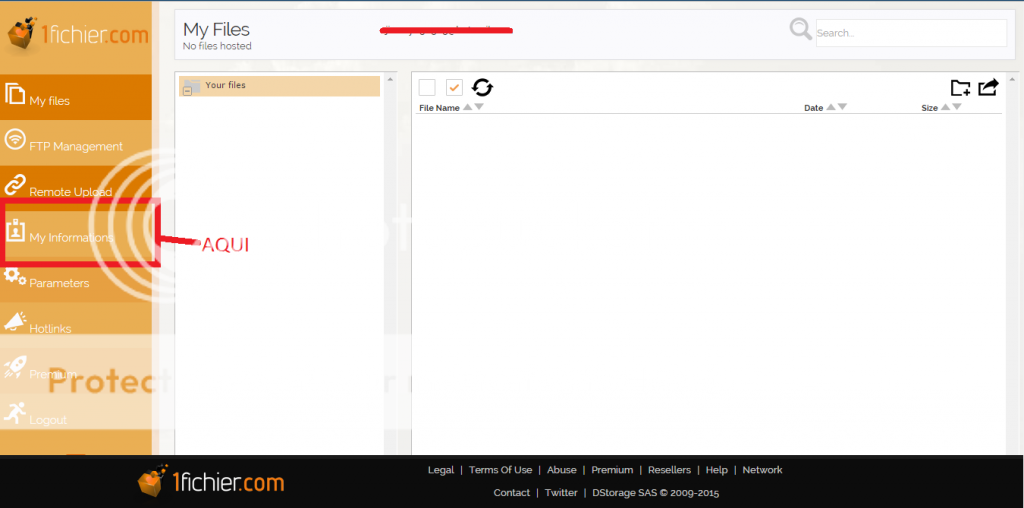The image size is (1024, 508).
Task: Select Hotlinks in the sidebar
Action: (50, 328)
